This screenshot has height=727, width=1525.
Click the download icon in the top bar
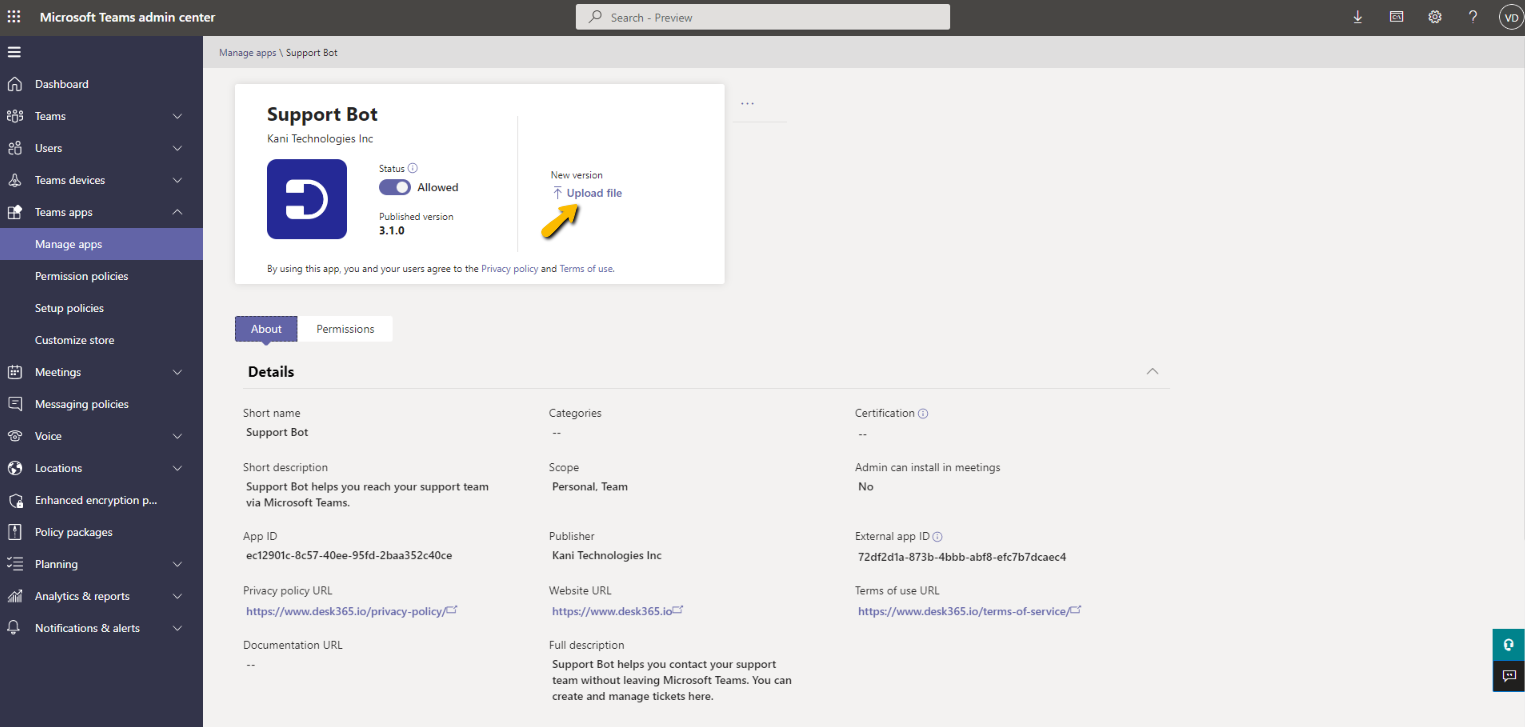click(1357, 16)
